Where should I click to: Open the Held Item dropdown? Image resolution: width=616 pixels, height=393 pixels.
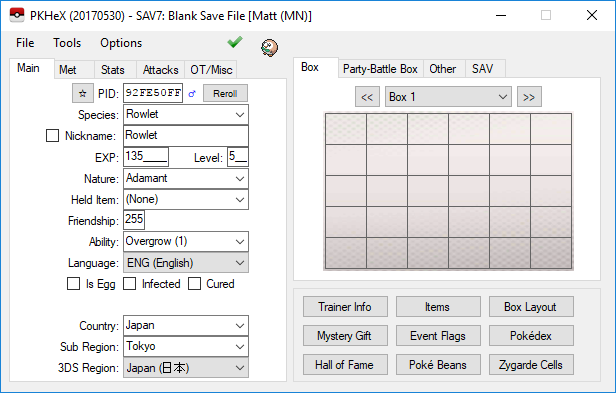[x=186, y=200]
